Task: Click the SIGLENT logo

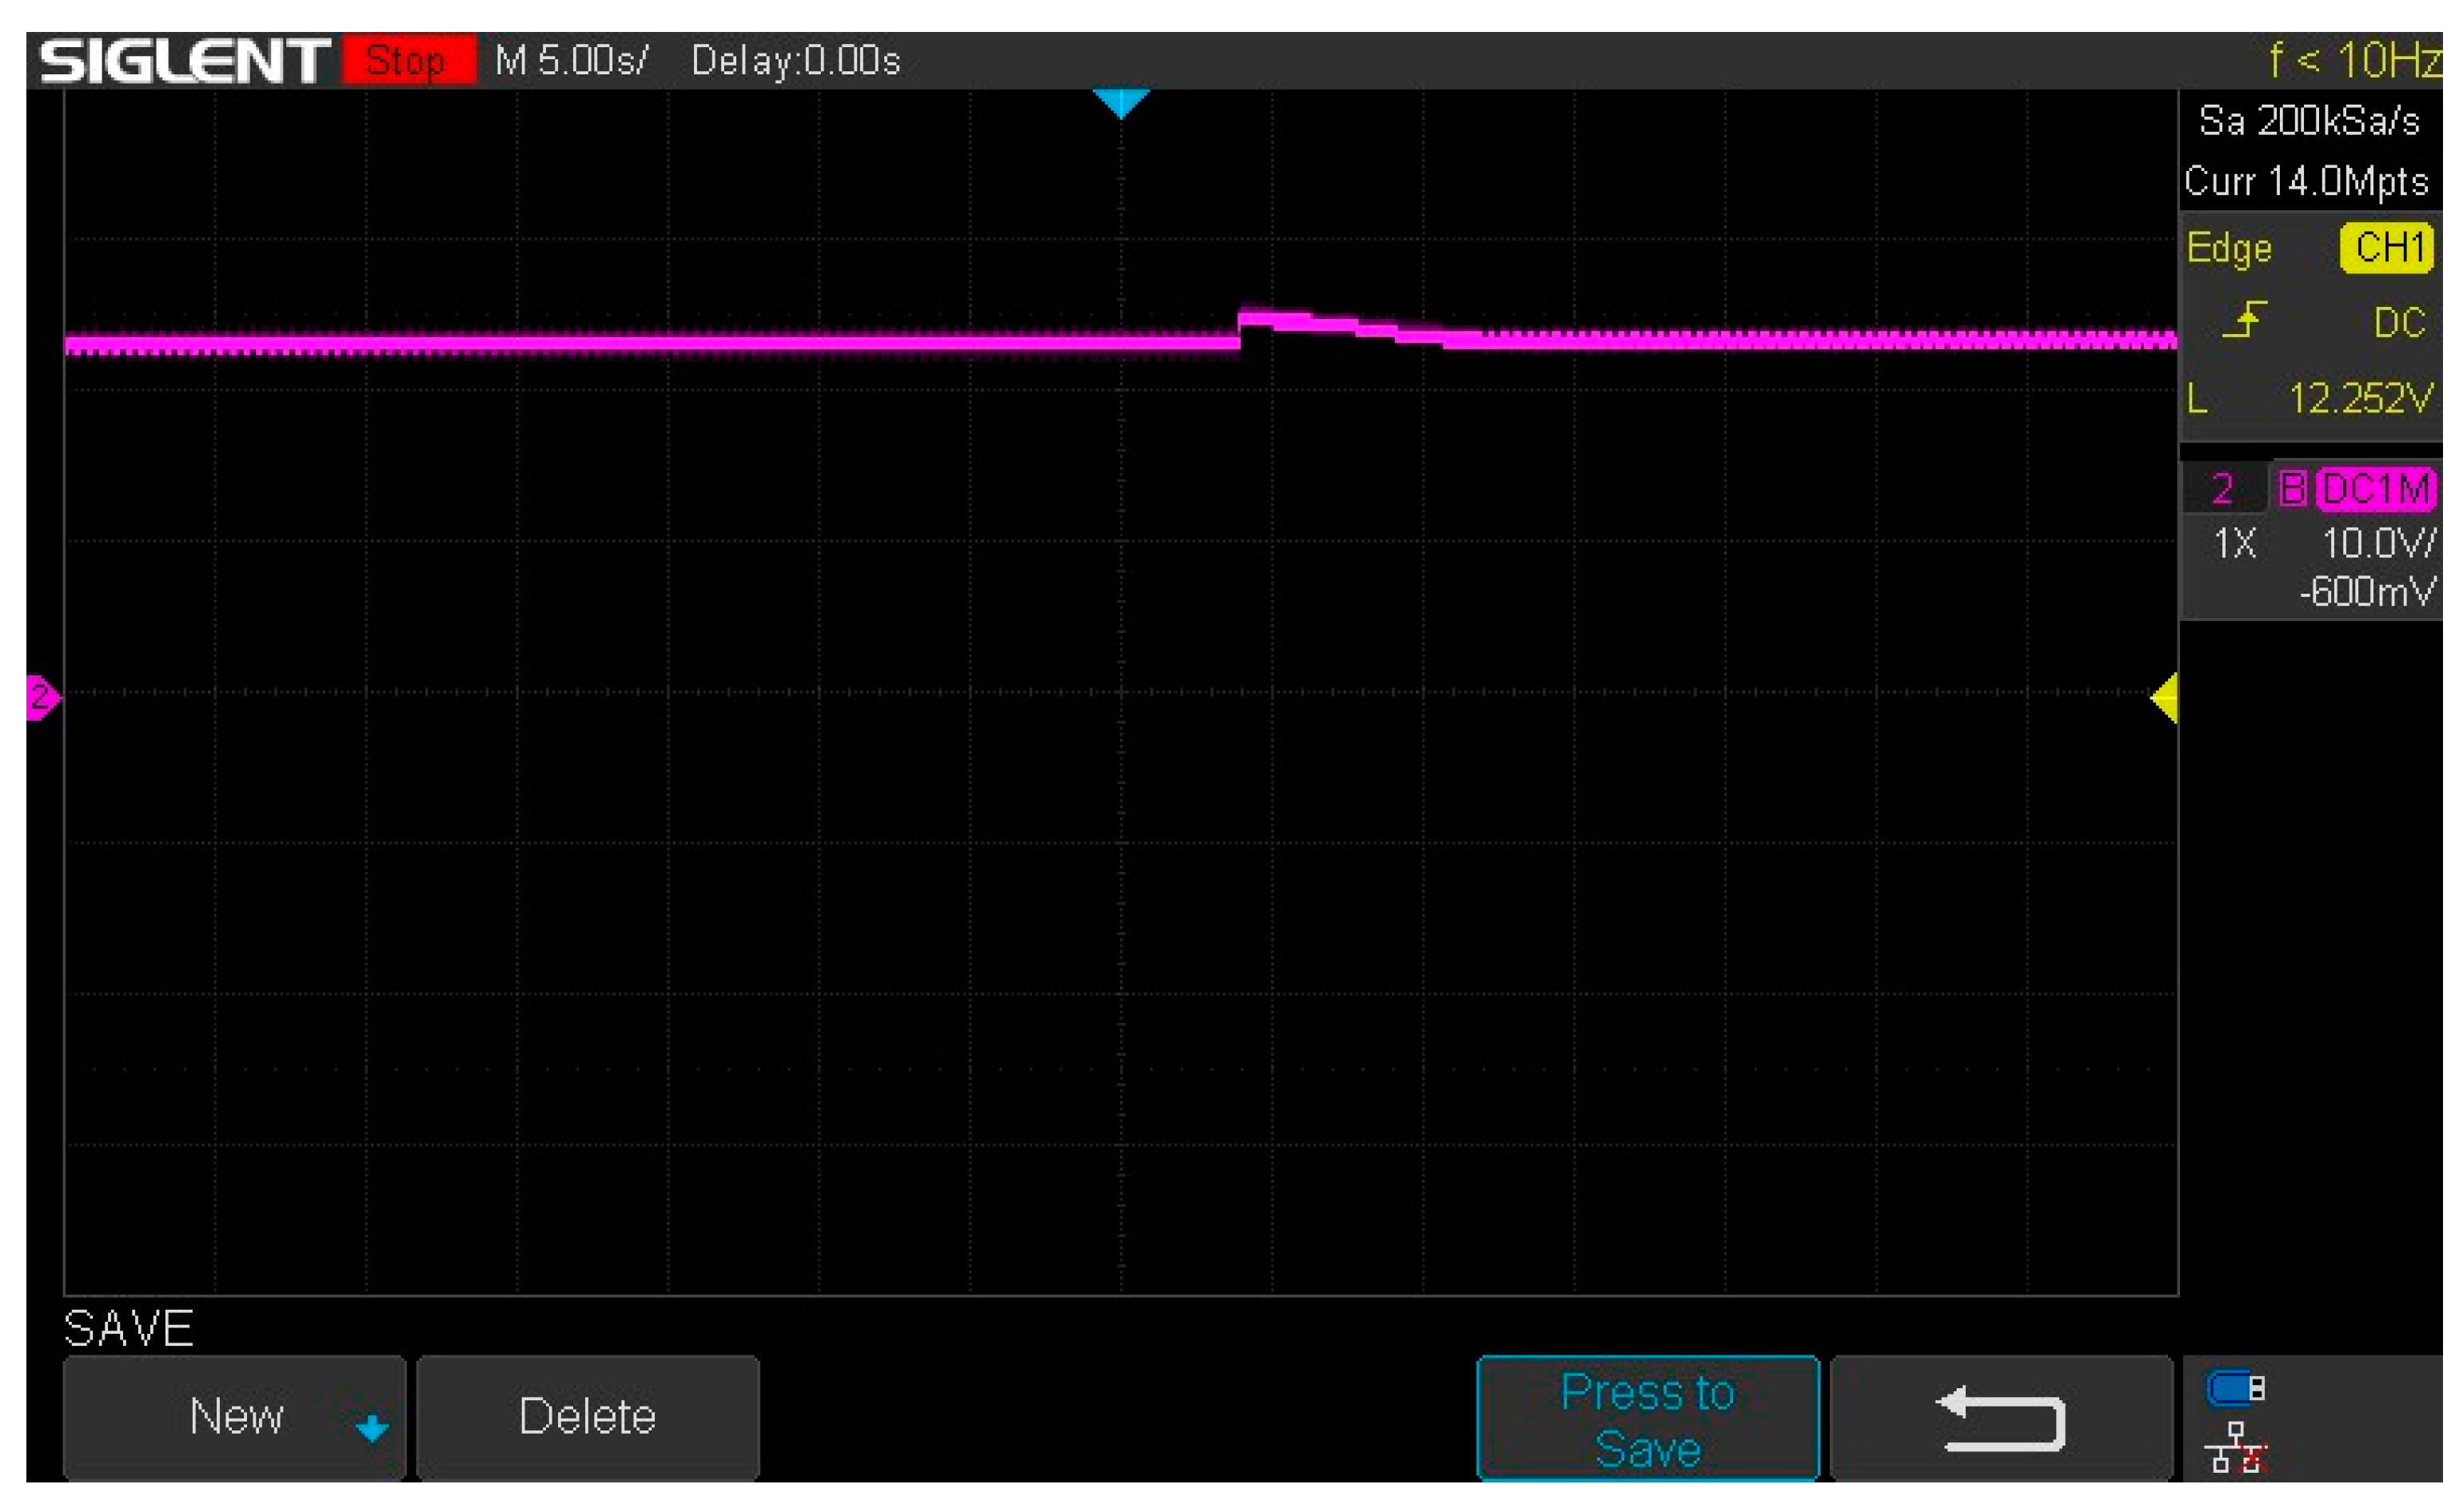Action: tap(186, 62)
